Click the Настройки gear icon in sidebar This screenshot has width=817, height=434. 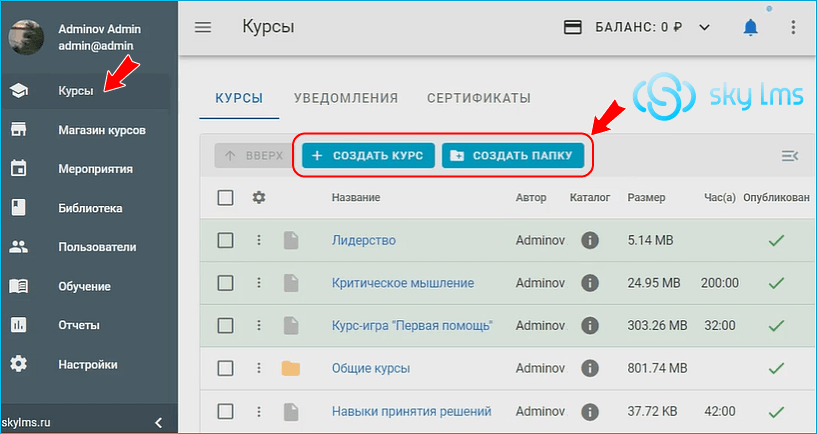19,364
